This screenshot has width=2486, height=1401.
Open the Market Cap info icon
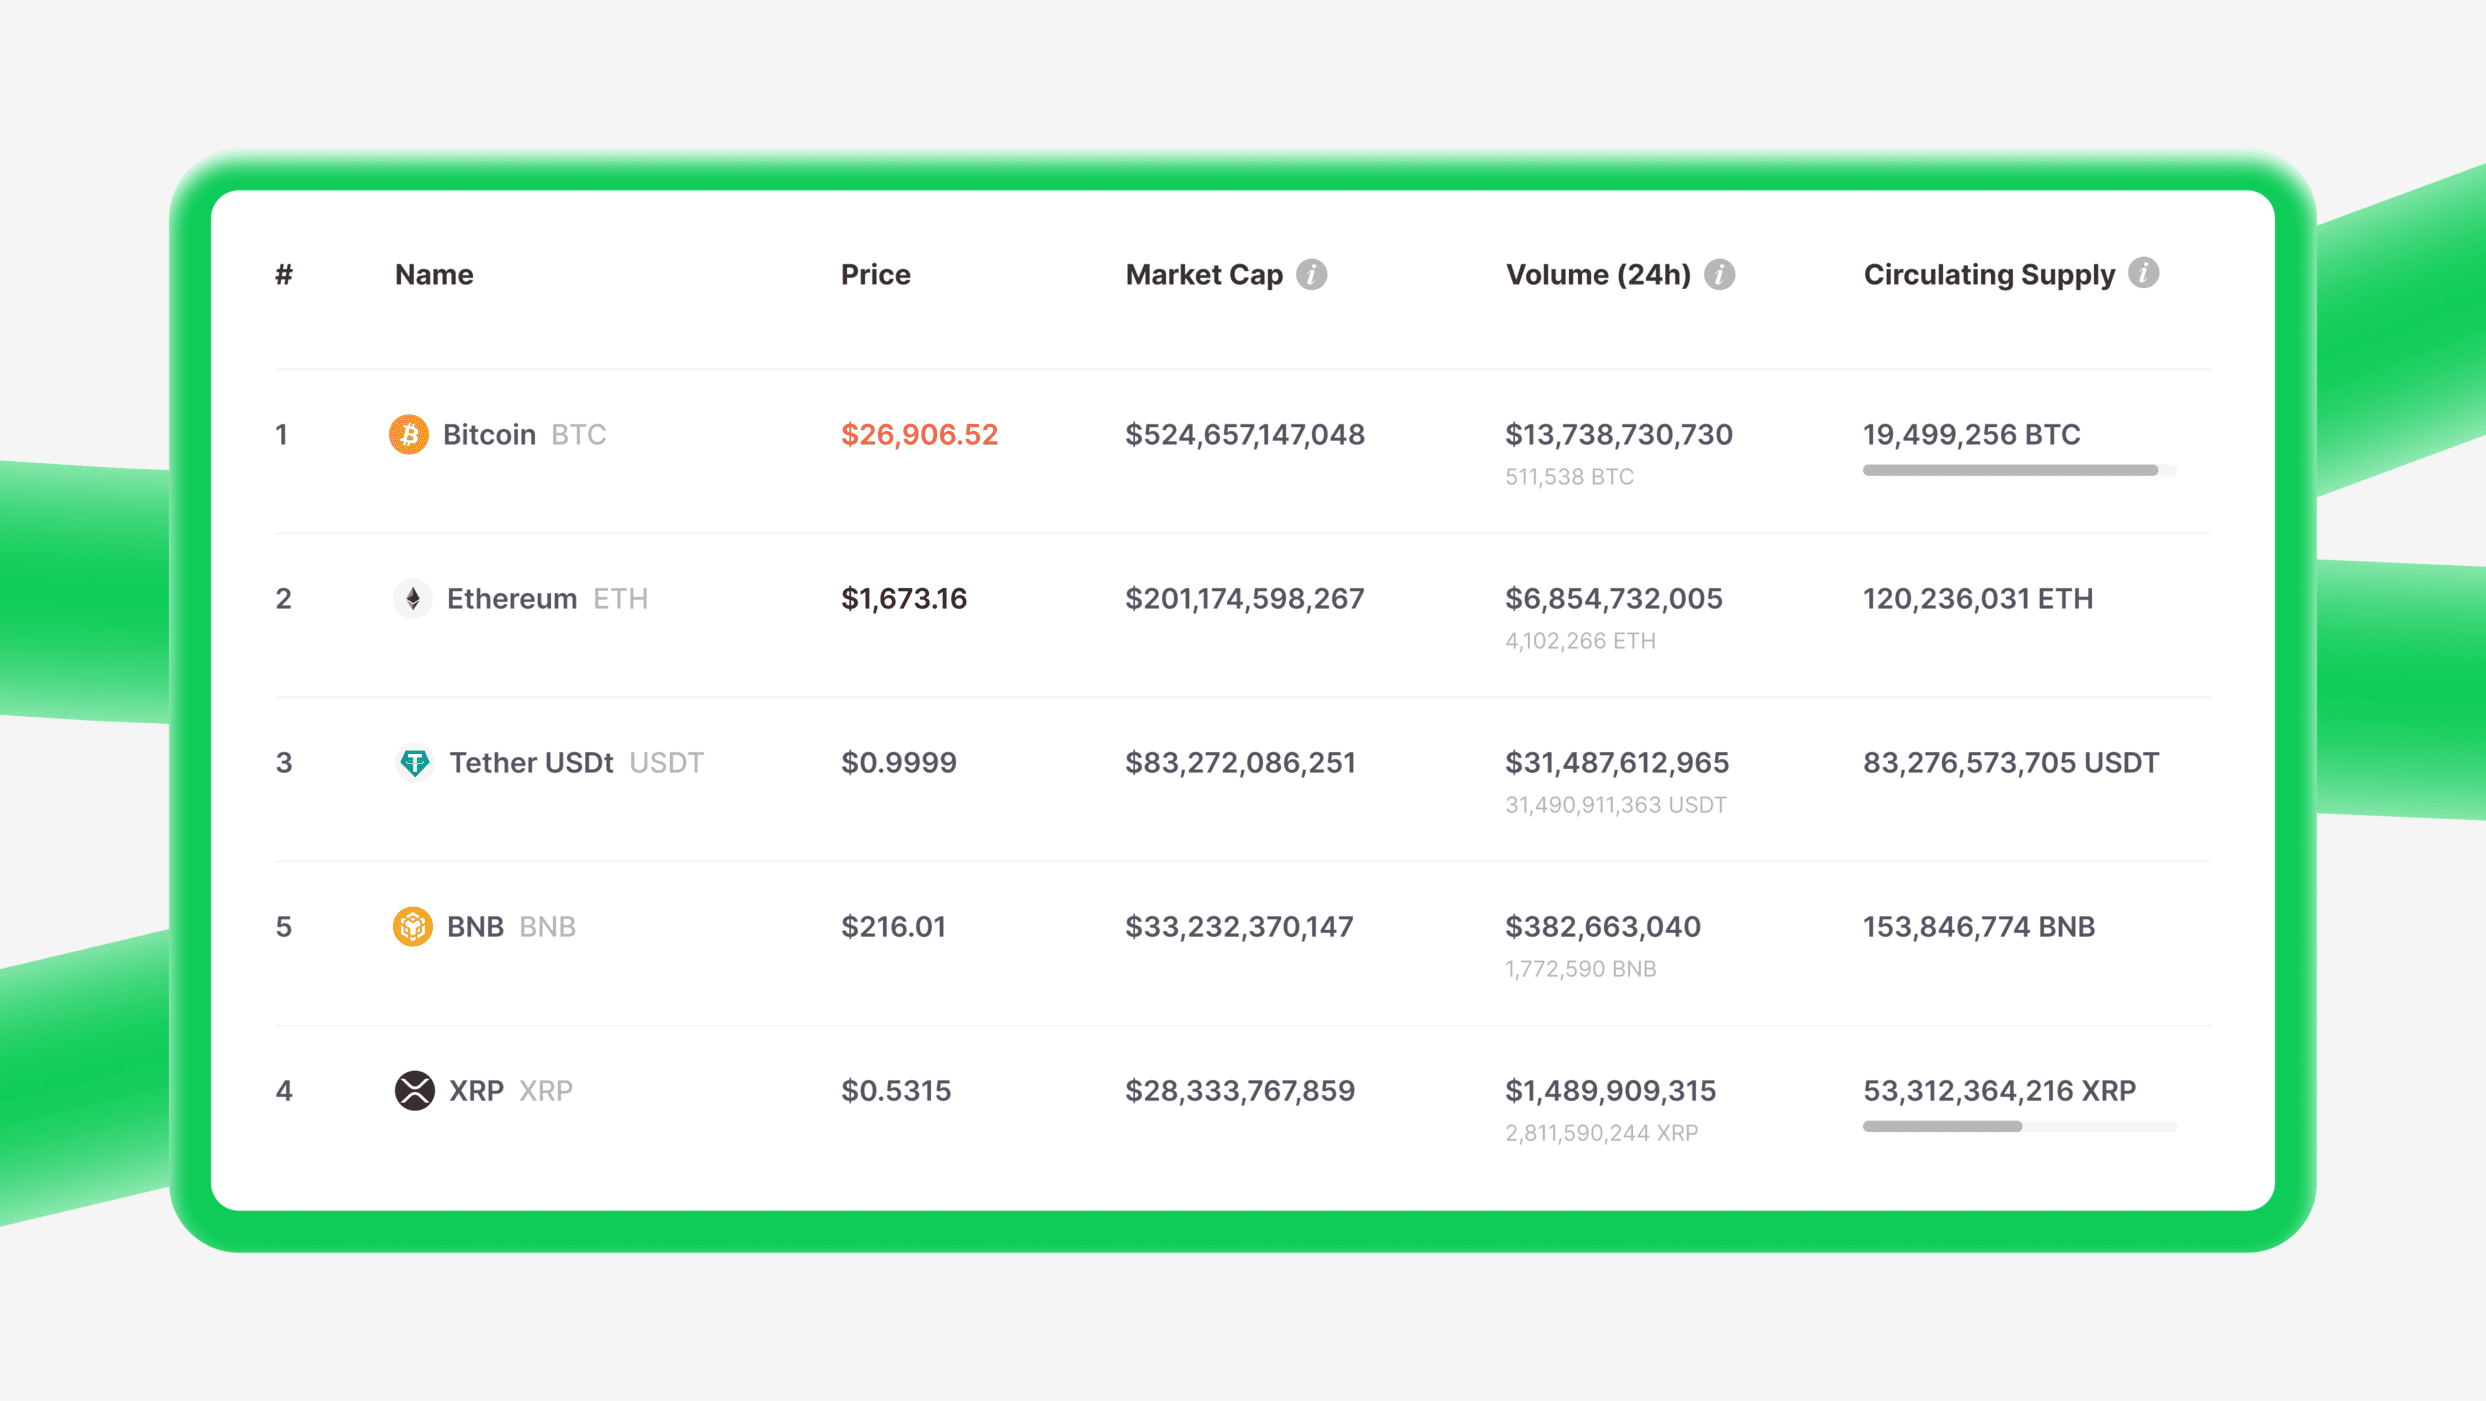coord(1311,274)
